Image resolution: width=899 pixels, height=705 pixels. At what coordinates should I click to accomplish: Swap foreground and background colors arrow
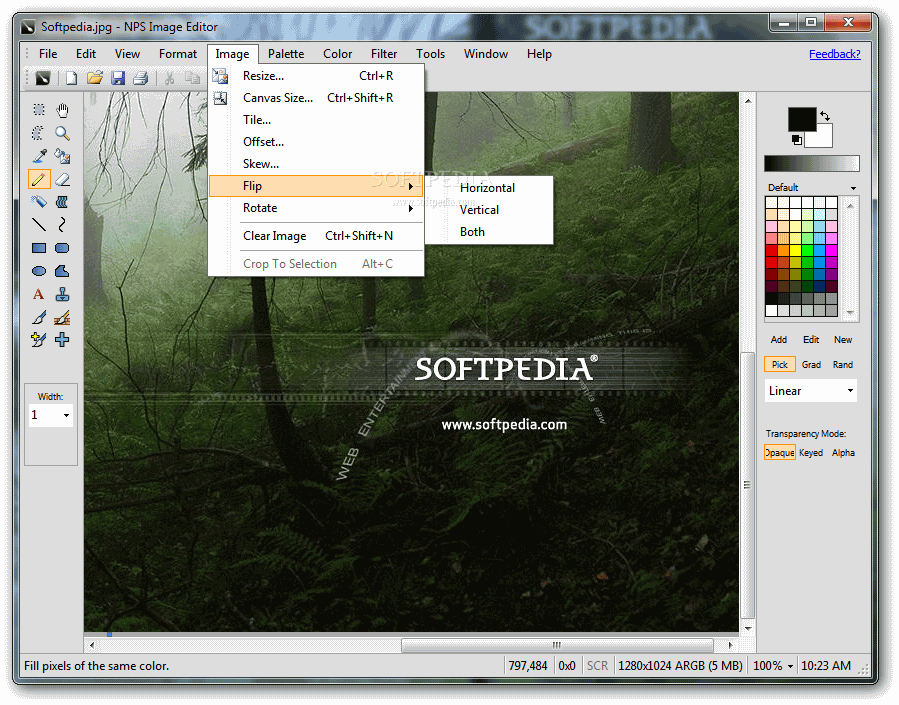(825, 116)
